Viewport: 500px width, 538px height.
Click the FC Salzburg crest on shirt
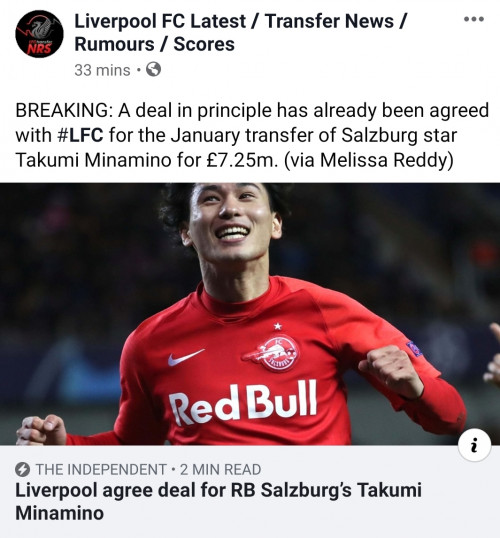click(271, 353)
